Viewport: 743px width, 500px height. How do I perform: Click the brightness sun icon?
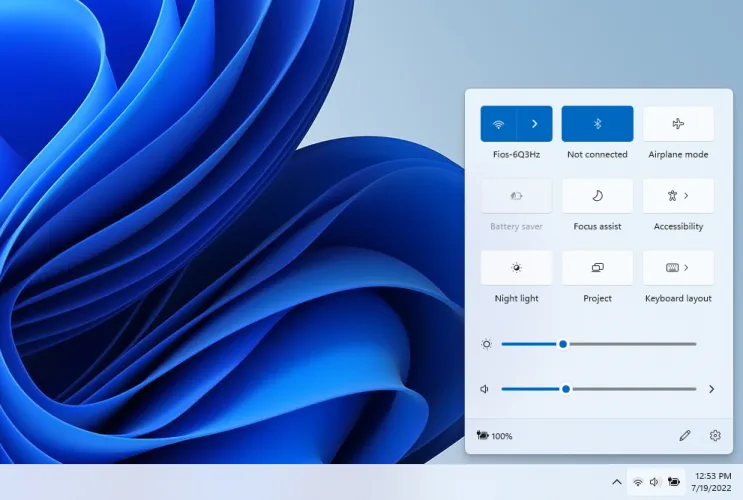click(x=486, y=344)
